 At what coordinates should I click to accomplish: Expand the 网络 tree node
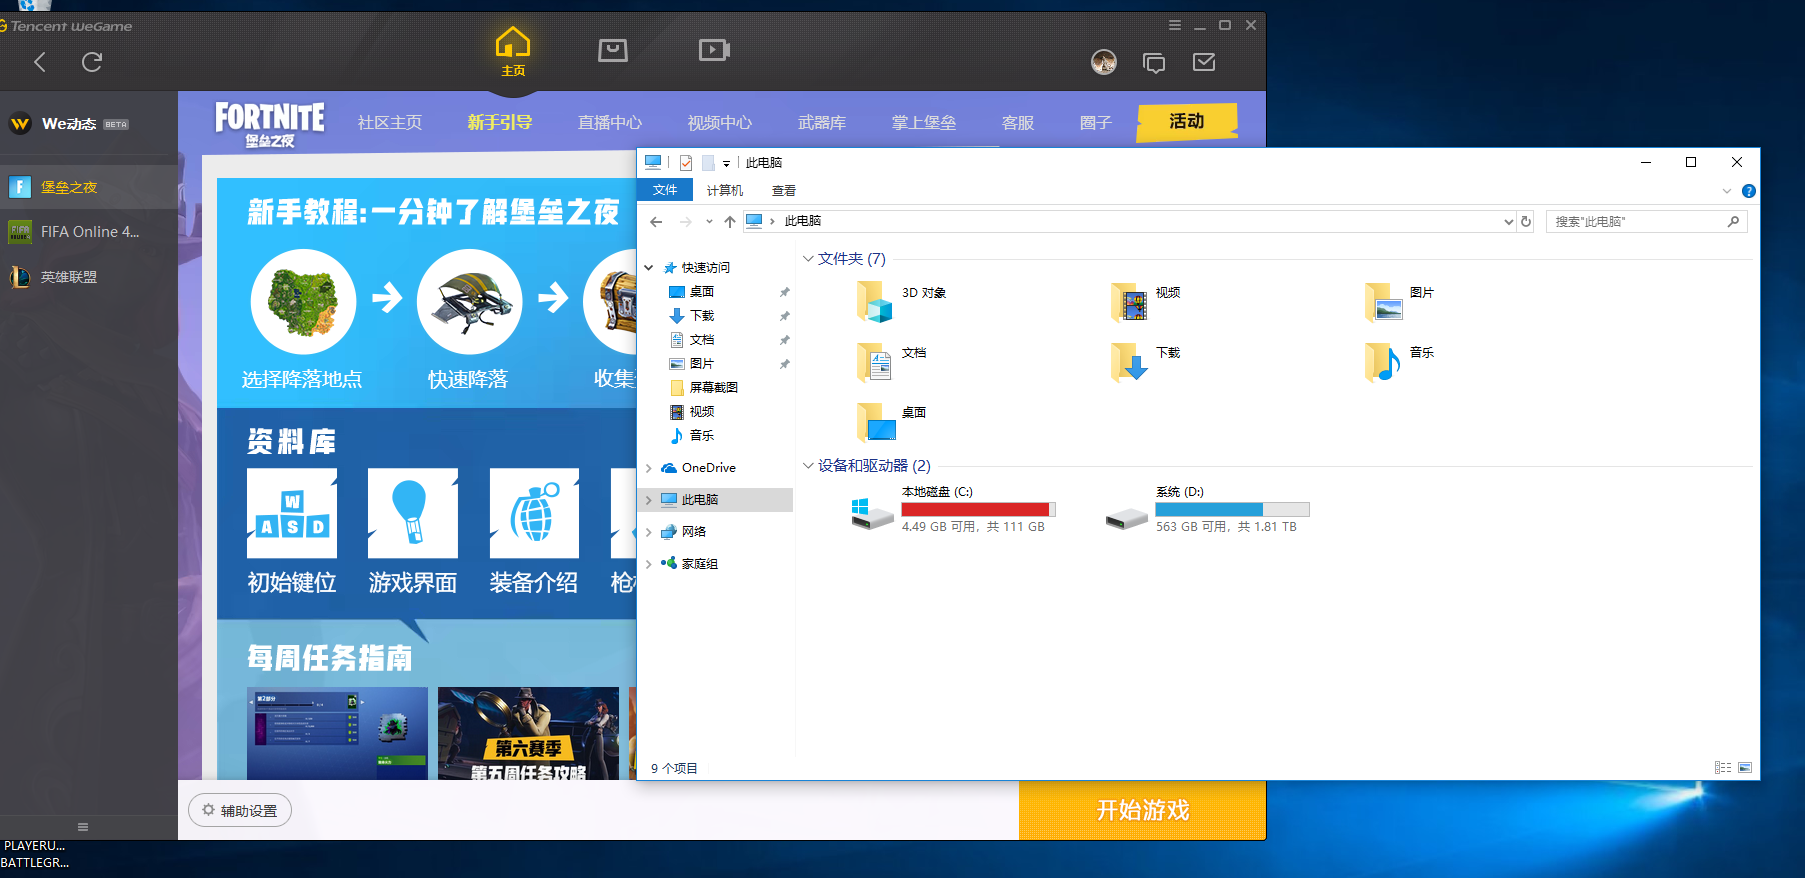[x=649, y=532]
